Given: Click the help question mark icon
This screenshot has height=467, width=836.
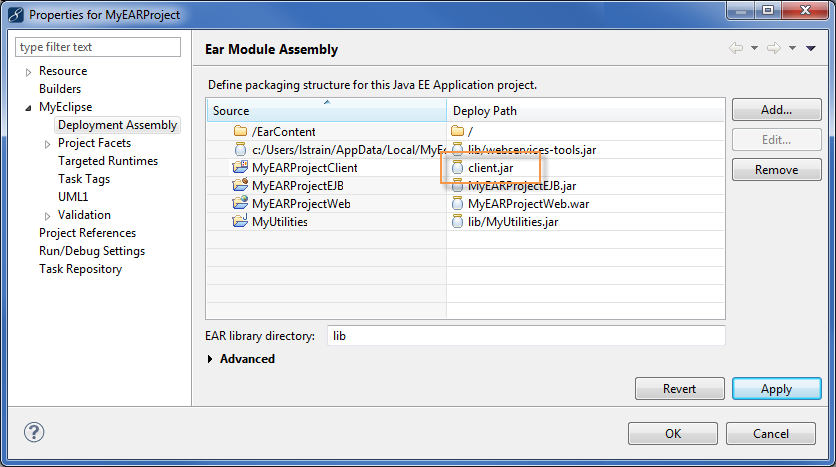Looking at the screenshot, I should coord(34,433).
